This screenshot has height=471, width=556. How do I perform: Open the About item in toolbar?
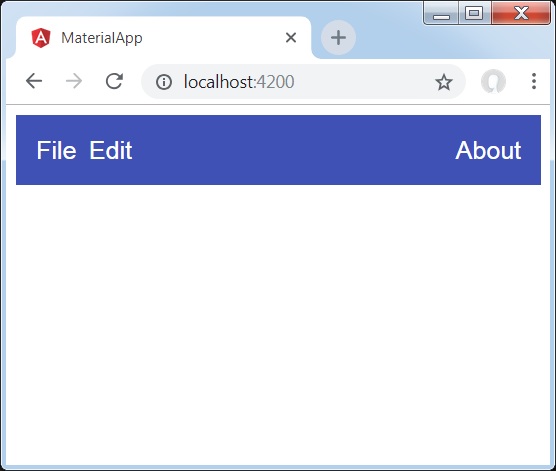(x=488, y=150)
